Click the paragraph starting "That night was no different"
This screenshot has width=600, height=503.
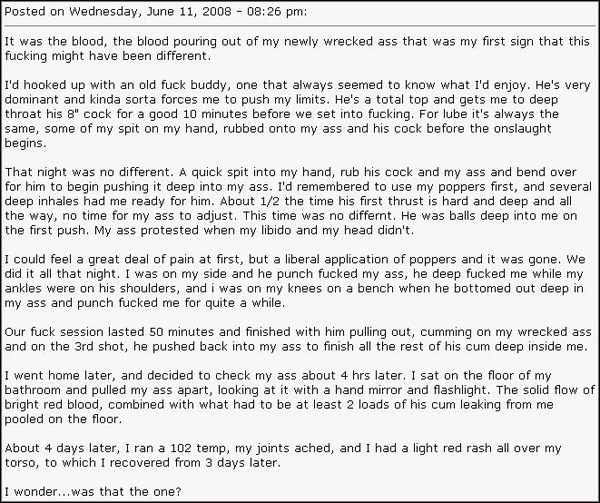(x=298, y=201)
